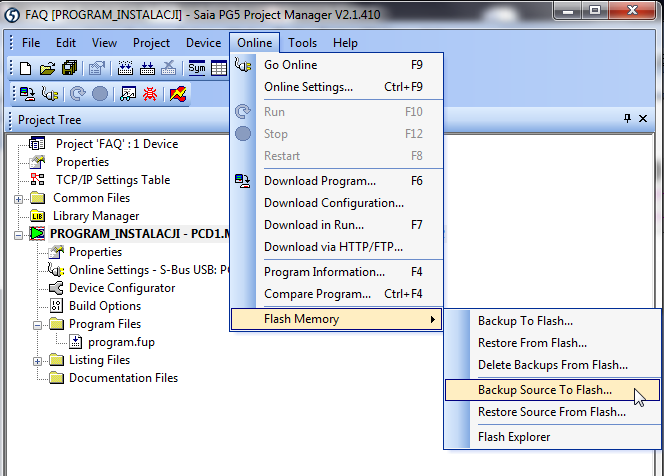Click the Download Program toolbar icon
Image resolution: width=664 pixels, height=476 pixels.
tap(28, 94)
